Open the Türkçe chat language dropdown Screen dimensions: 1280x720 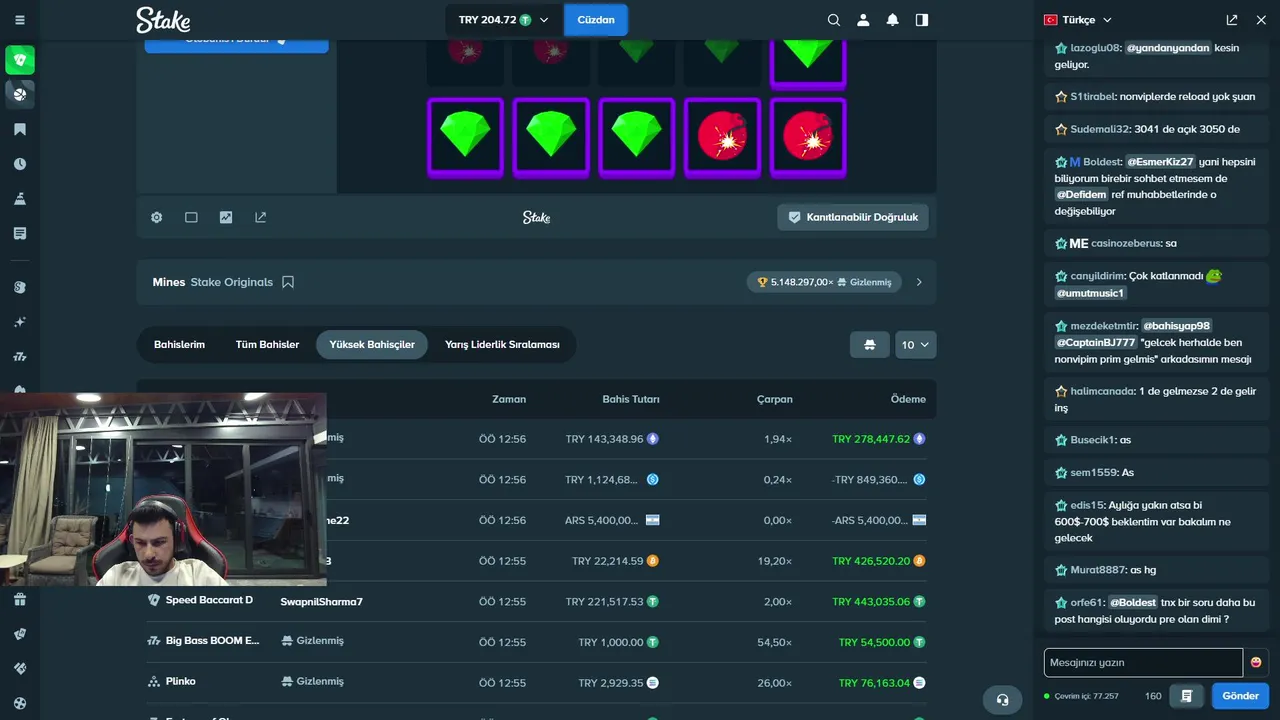1078,20
